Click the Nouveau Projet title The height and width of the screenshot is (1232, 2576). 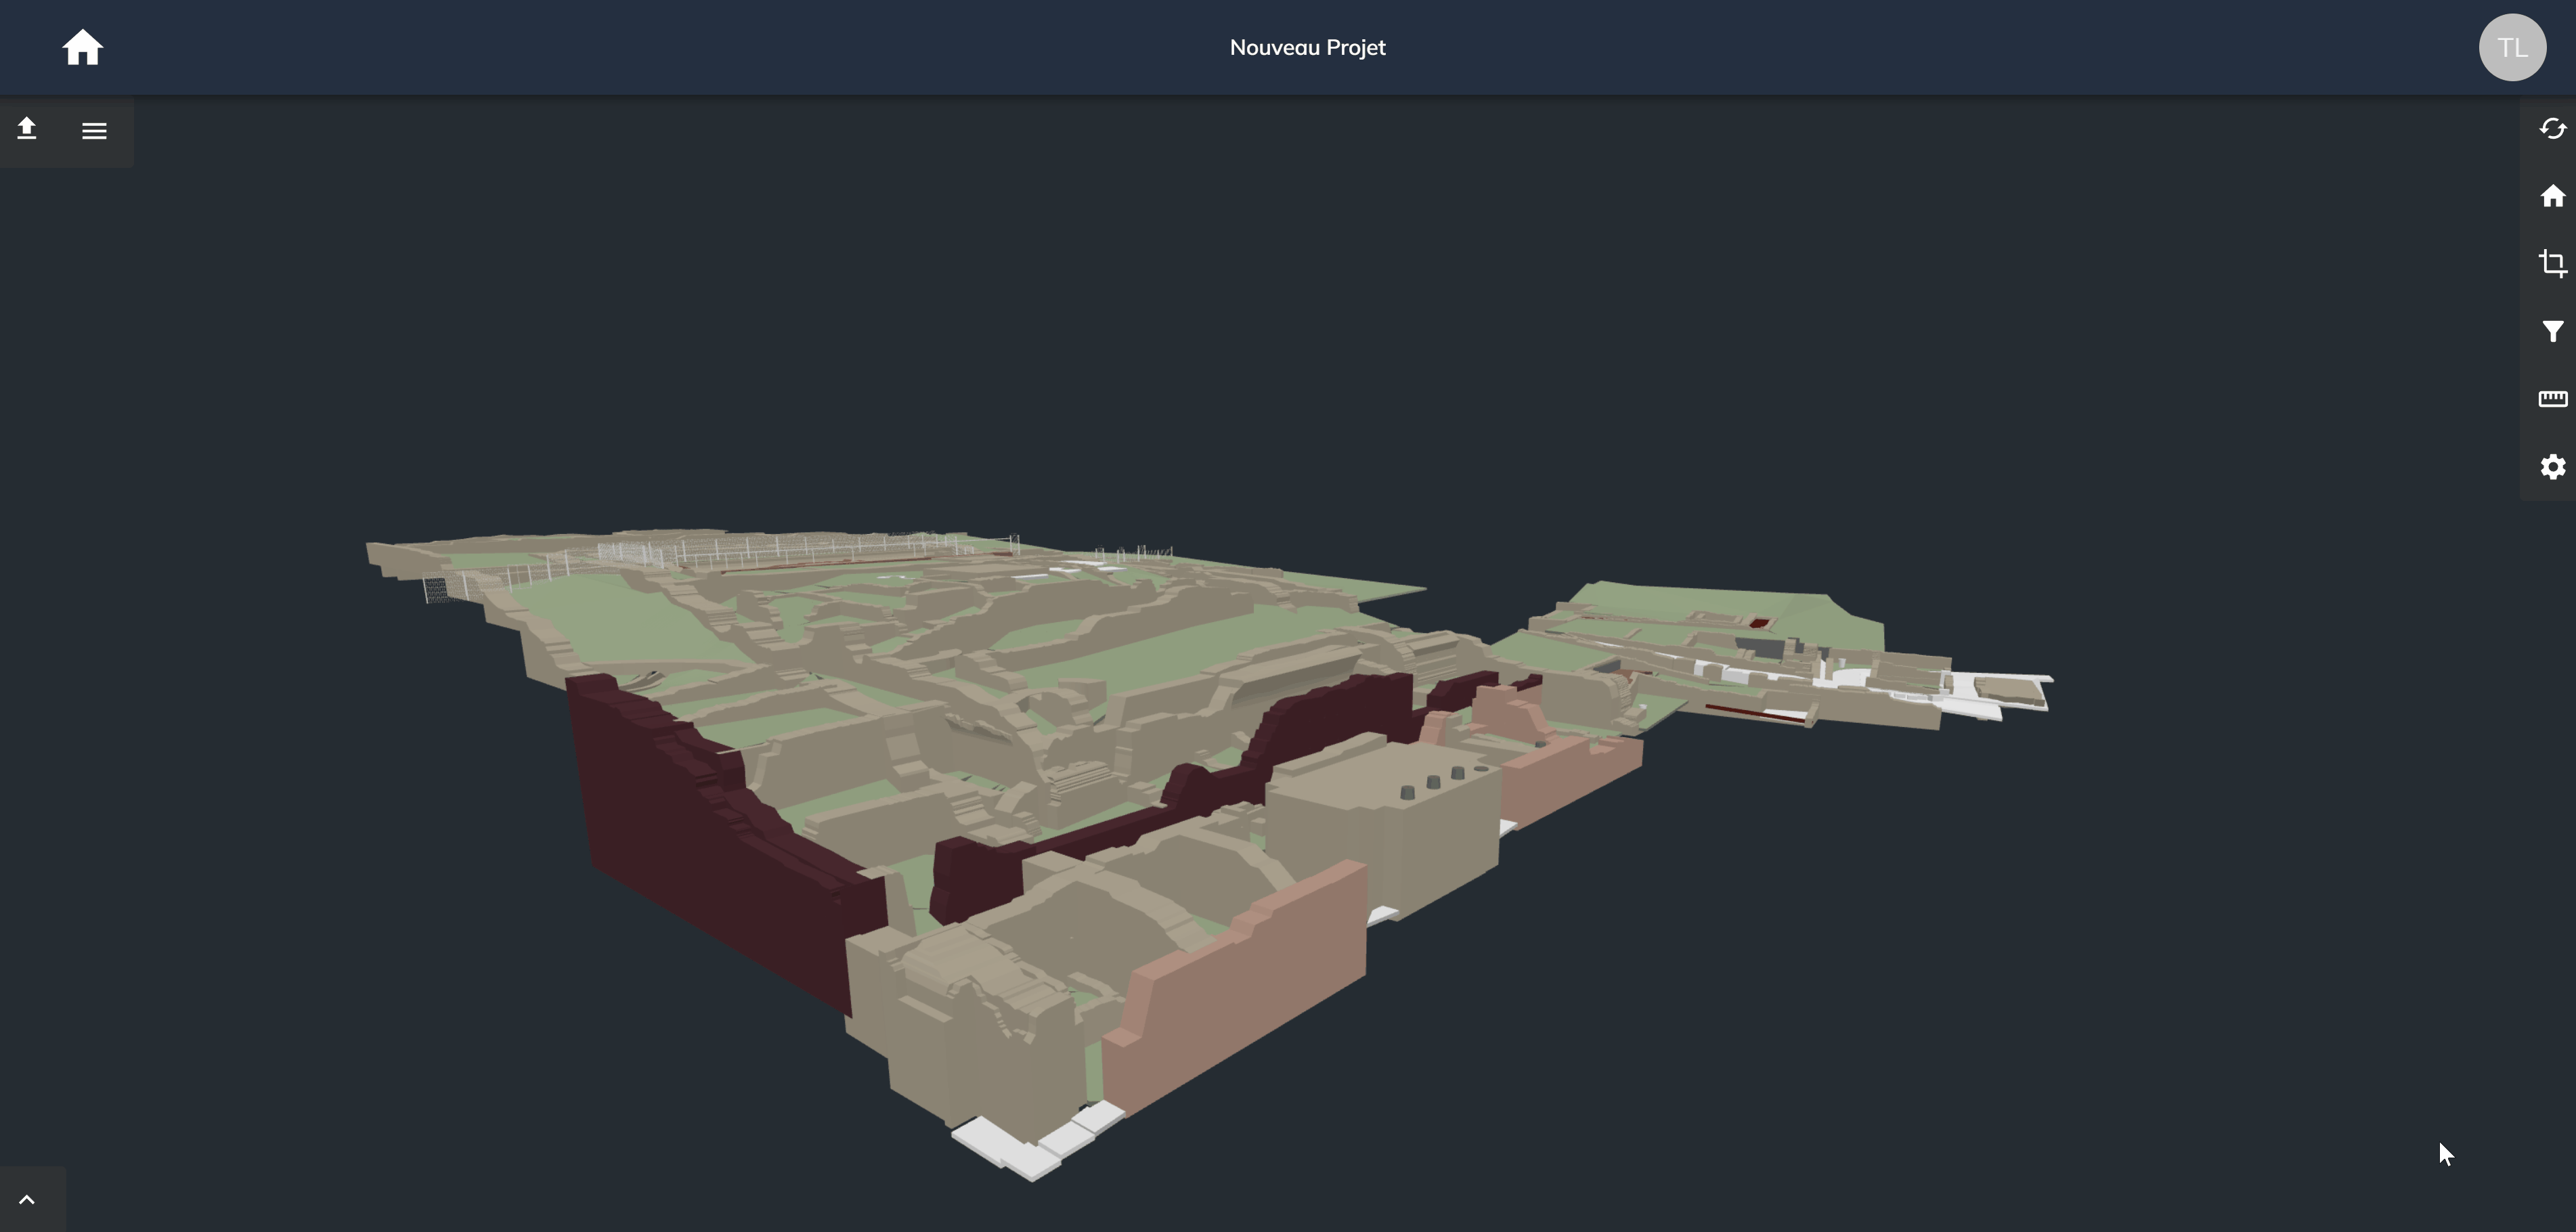[1307, 47]
